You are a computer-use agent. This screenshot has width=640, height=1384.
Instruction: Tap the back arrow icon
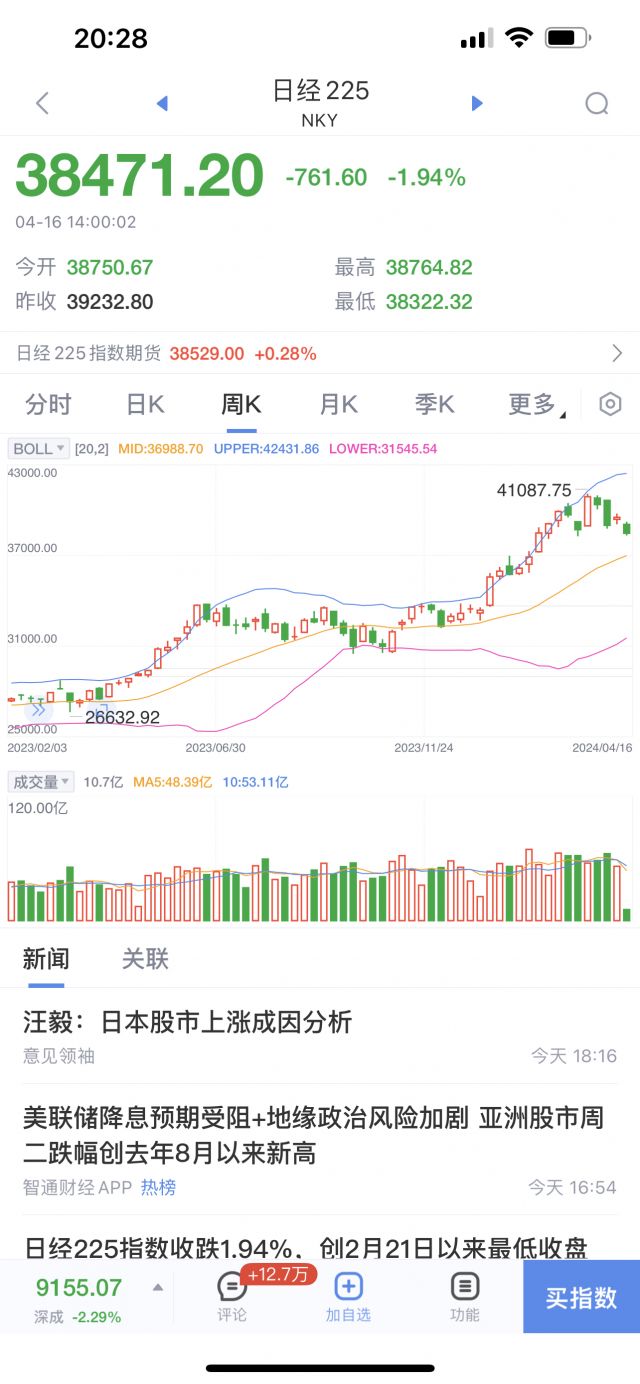(x=42, y=103)
